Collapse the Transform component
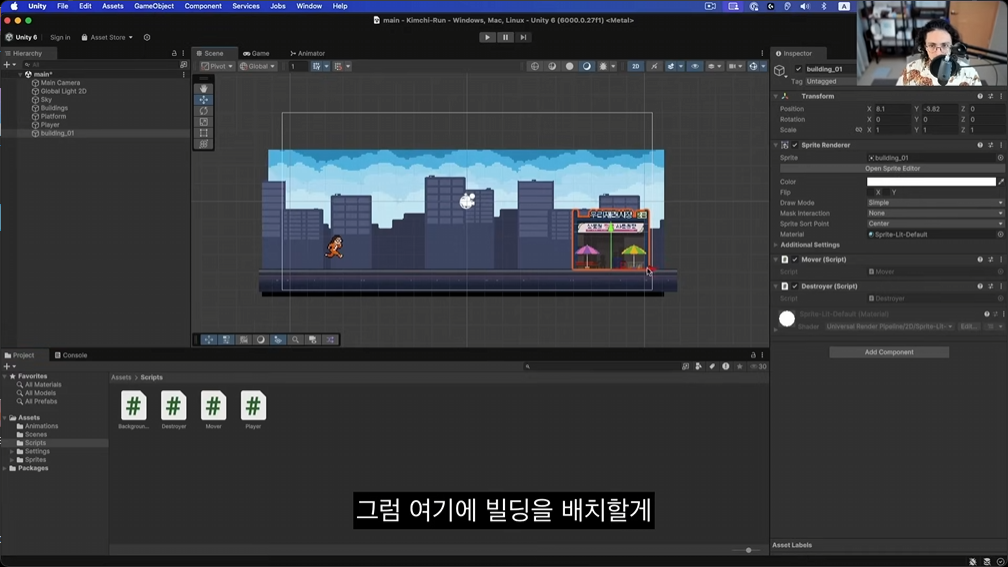Screen dimensions: 1008x567 click(x=775, y=96)
